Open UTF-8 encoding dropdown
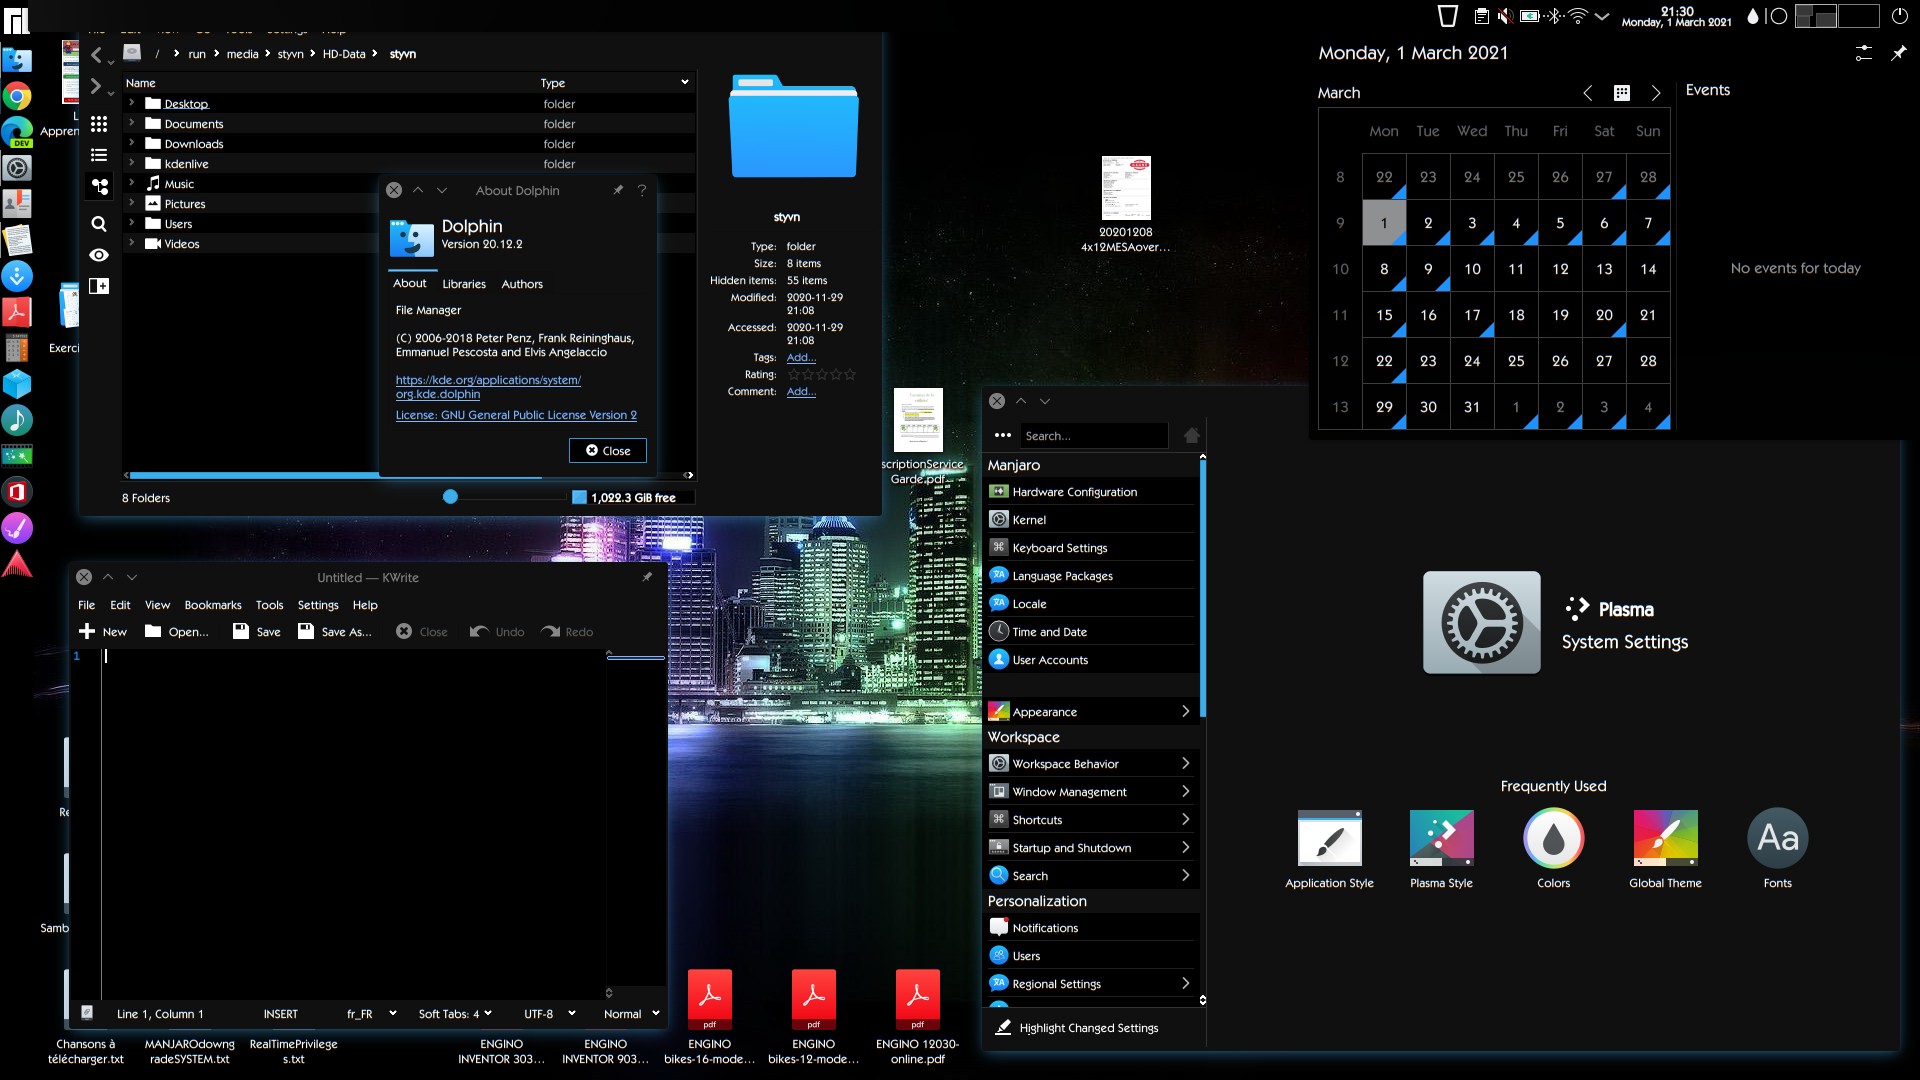This screenshot has width=1920, height=1080. [550, 1014]
